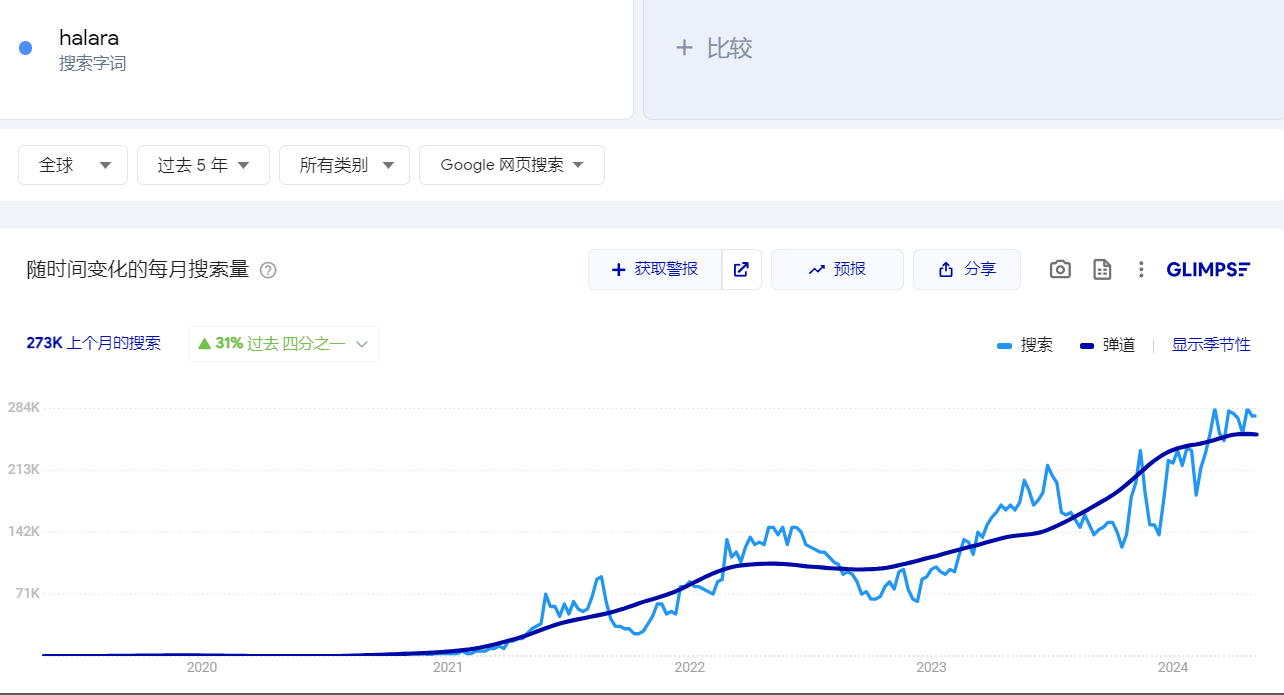1284x695 pixels.
Task: Click the help question mark icon
Action: [268, 270]
